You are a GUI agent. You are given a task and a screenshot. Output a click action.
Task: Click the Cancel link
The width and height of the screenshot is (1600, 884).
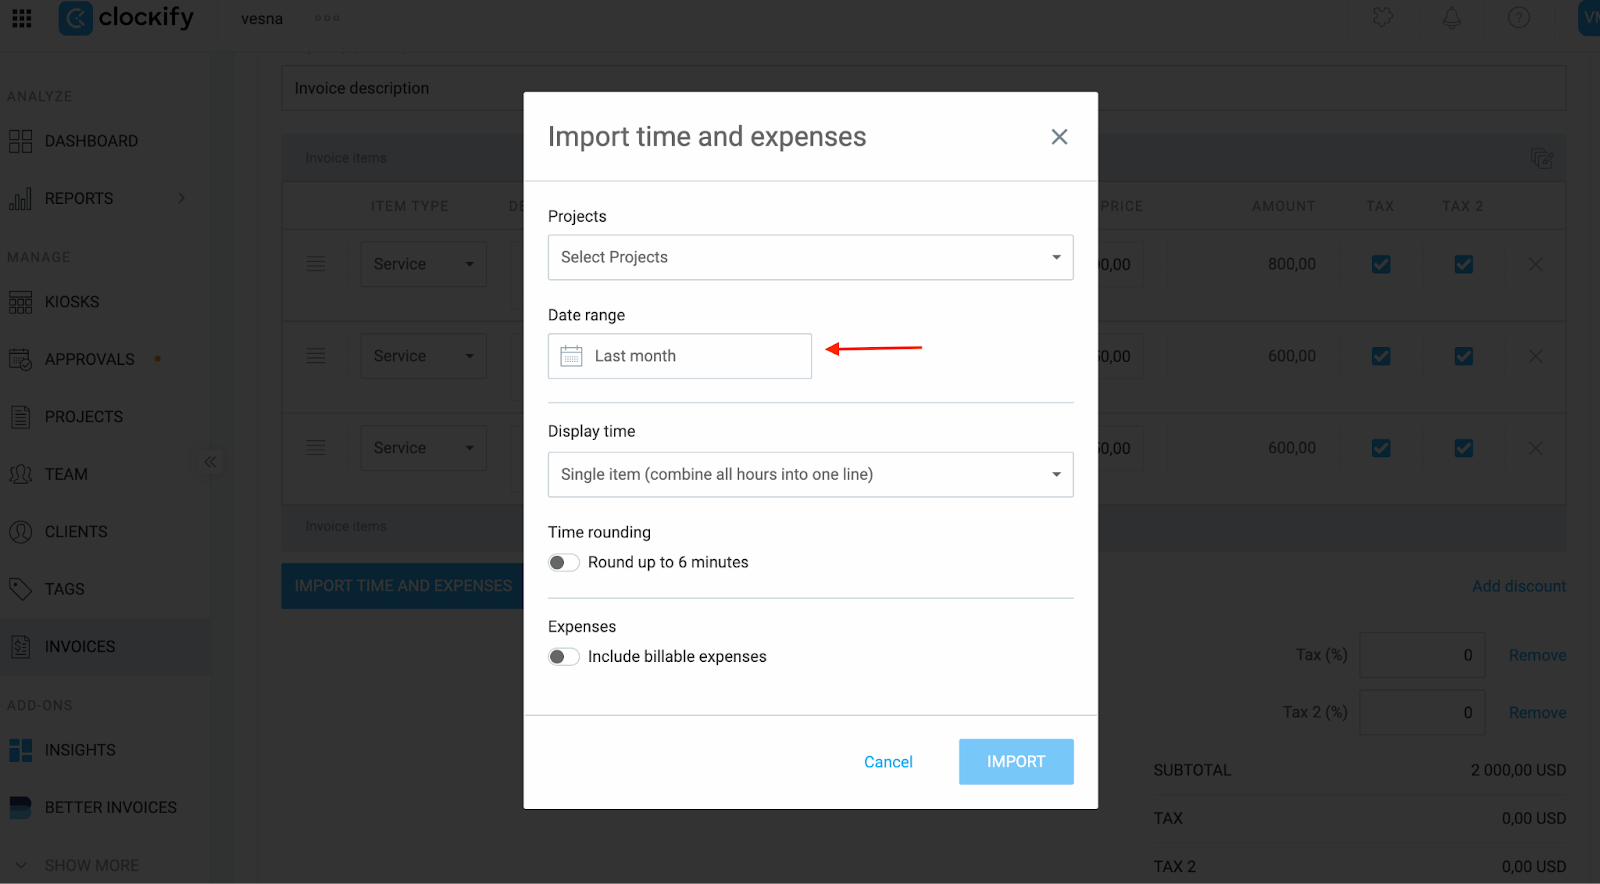[x=888, y=762]
